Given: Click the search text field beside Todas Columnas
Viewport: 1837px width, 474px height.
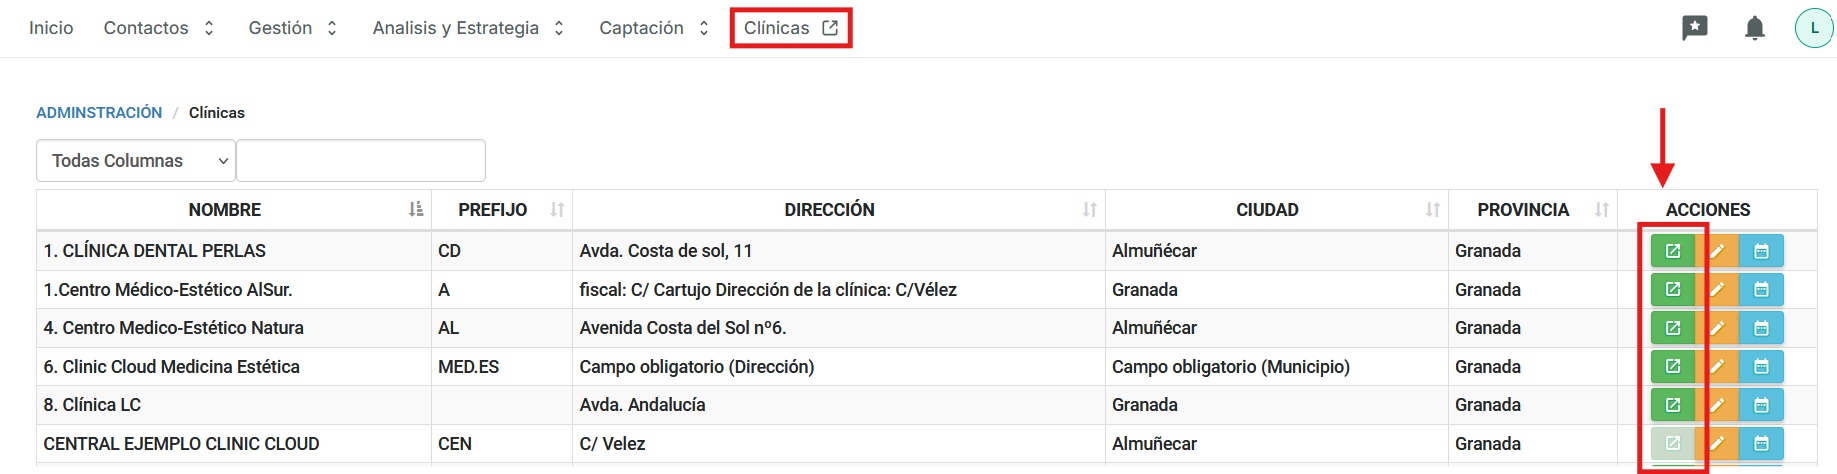Looking at the screenshot, I should 361,161.
